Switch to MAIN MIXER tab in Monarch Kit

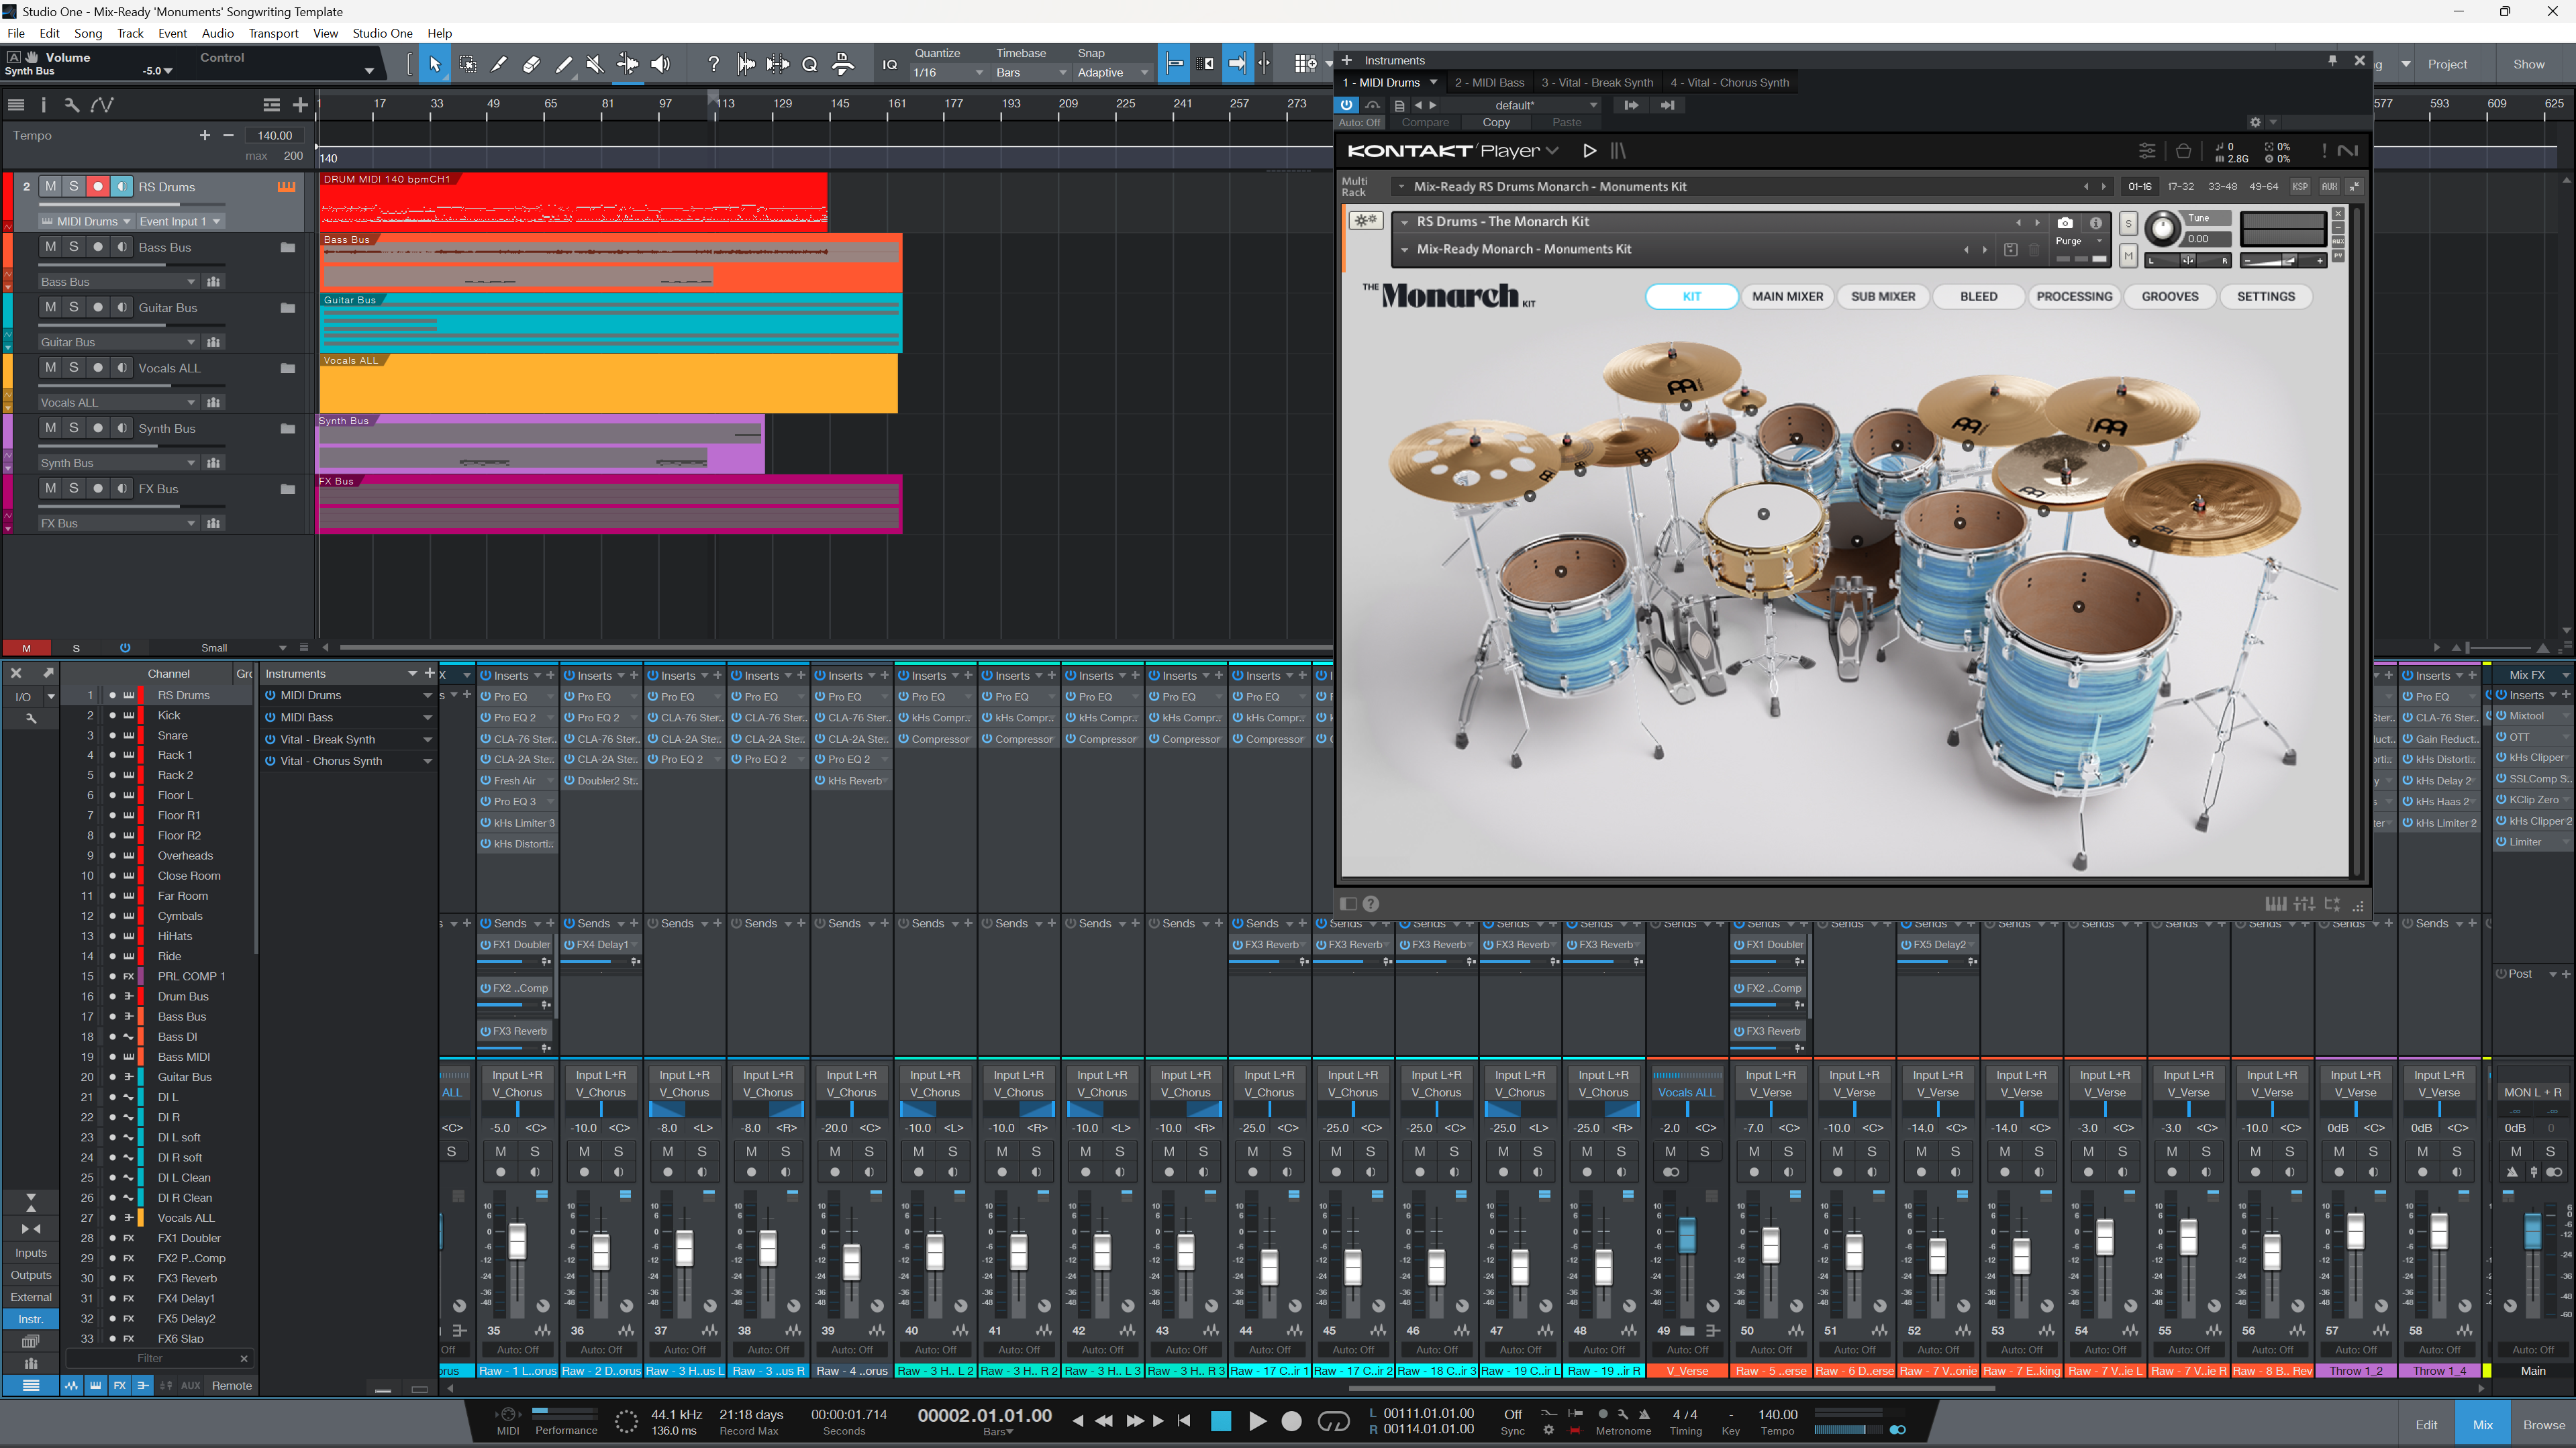click(x=1787, y=296)
